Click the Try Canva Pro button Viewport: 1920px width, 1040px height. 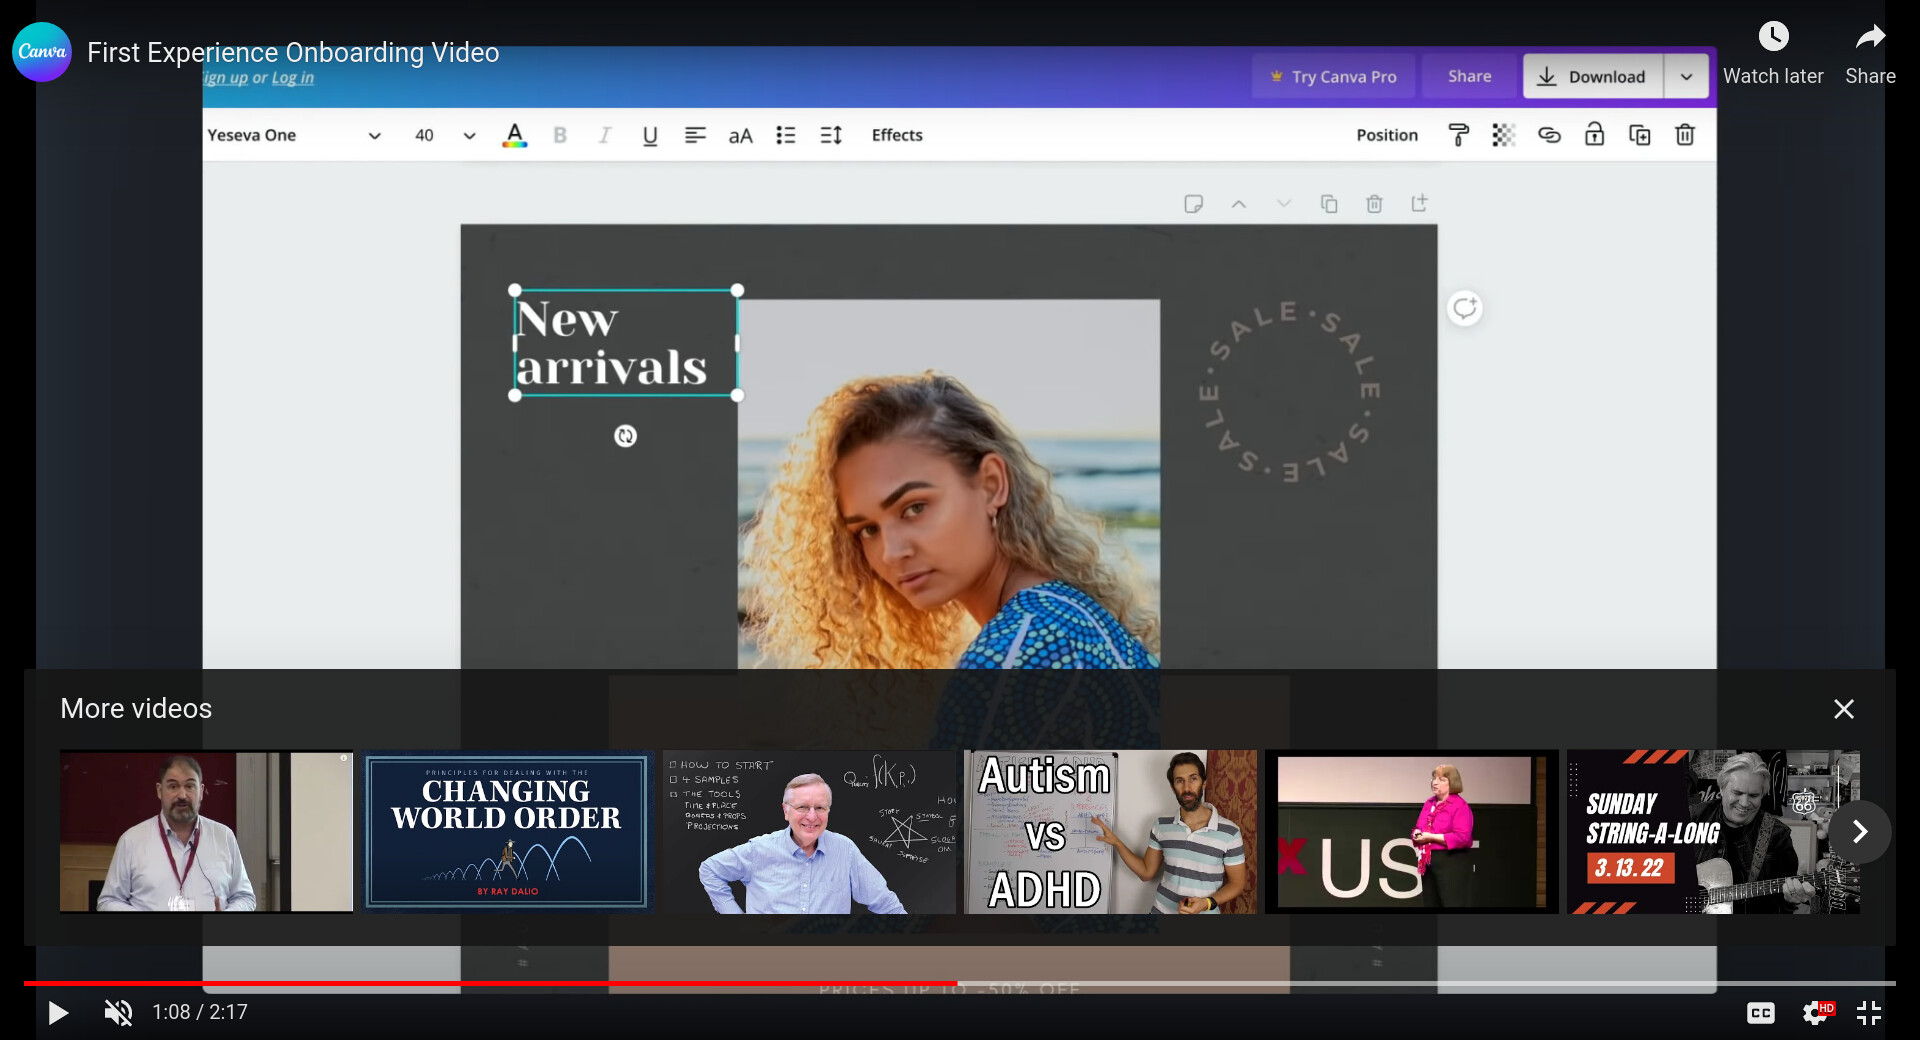click(x=1333, y=77)
